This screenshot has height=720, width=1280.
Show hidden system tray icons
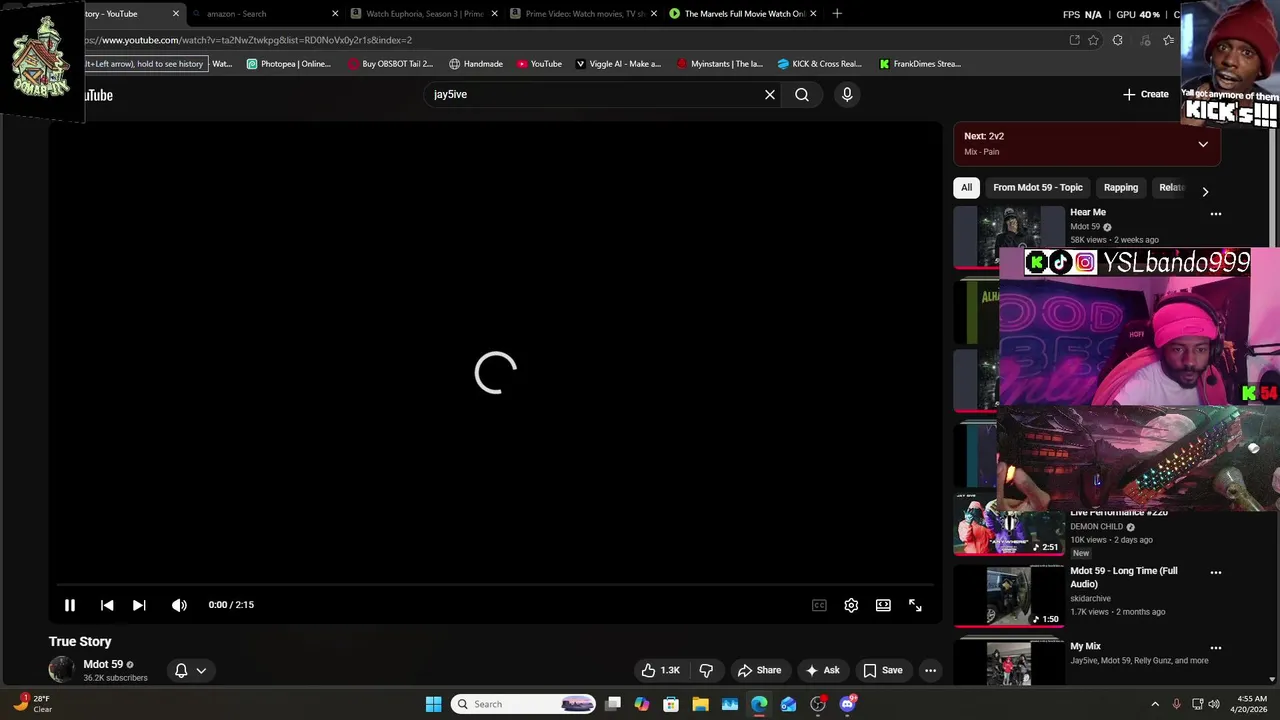pos(1155,704)
